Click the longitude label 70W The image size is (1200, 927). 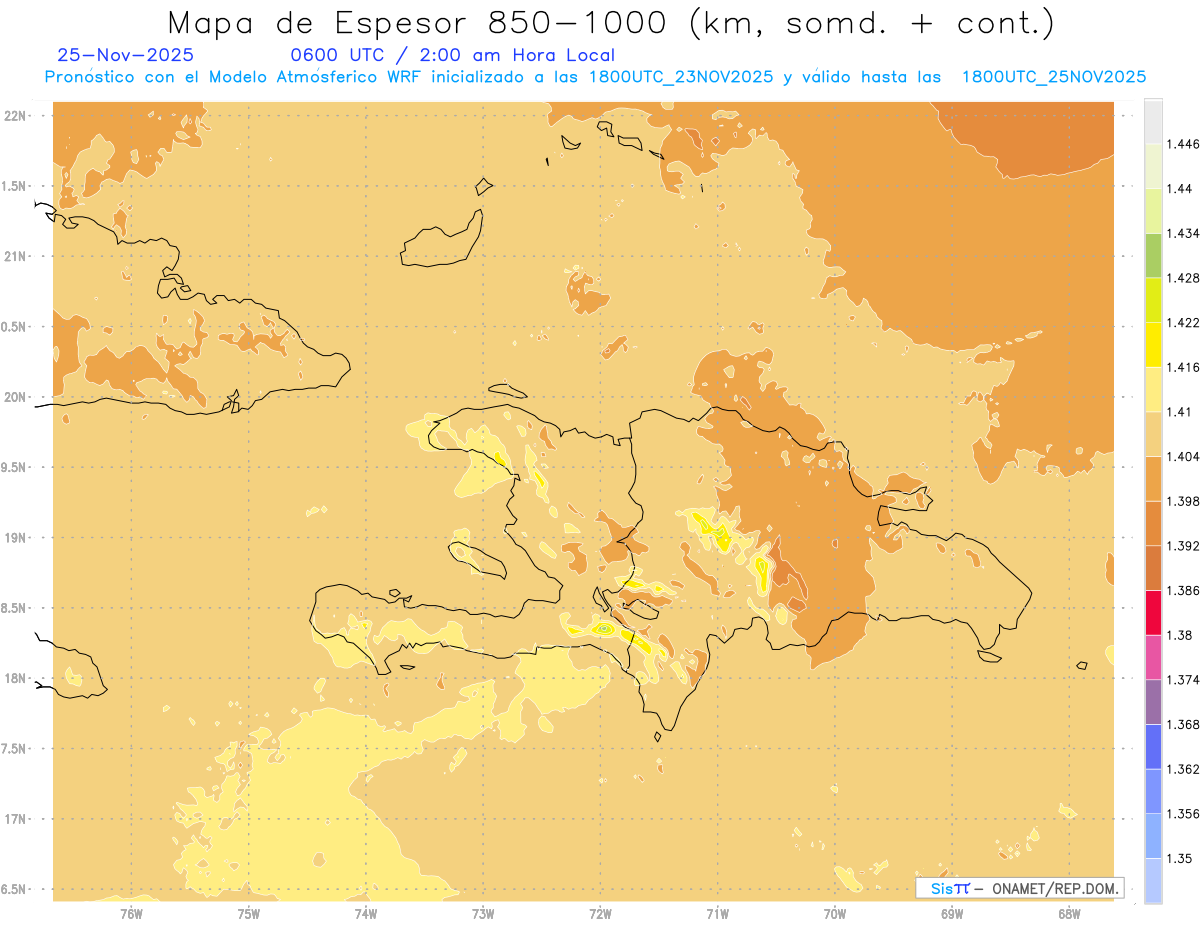(835, 914)
